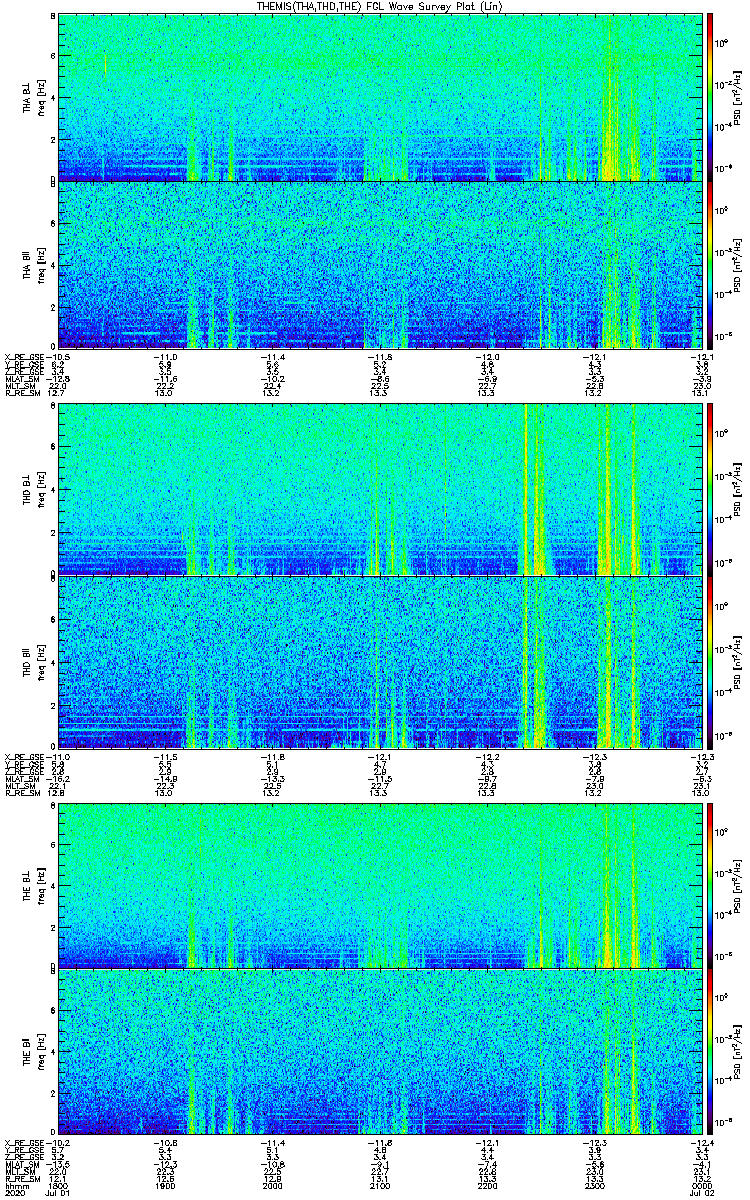Image resolution: width=750 pixels, height=1200 pixels.
Task: Click the 1900 time tick label
Action: [x=165, y=1185]
